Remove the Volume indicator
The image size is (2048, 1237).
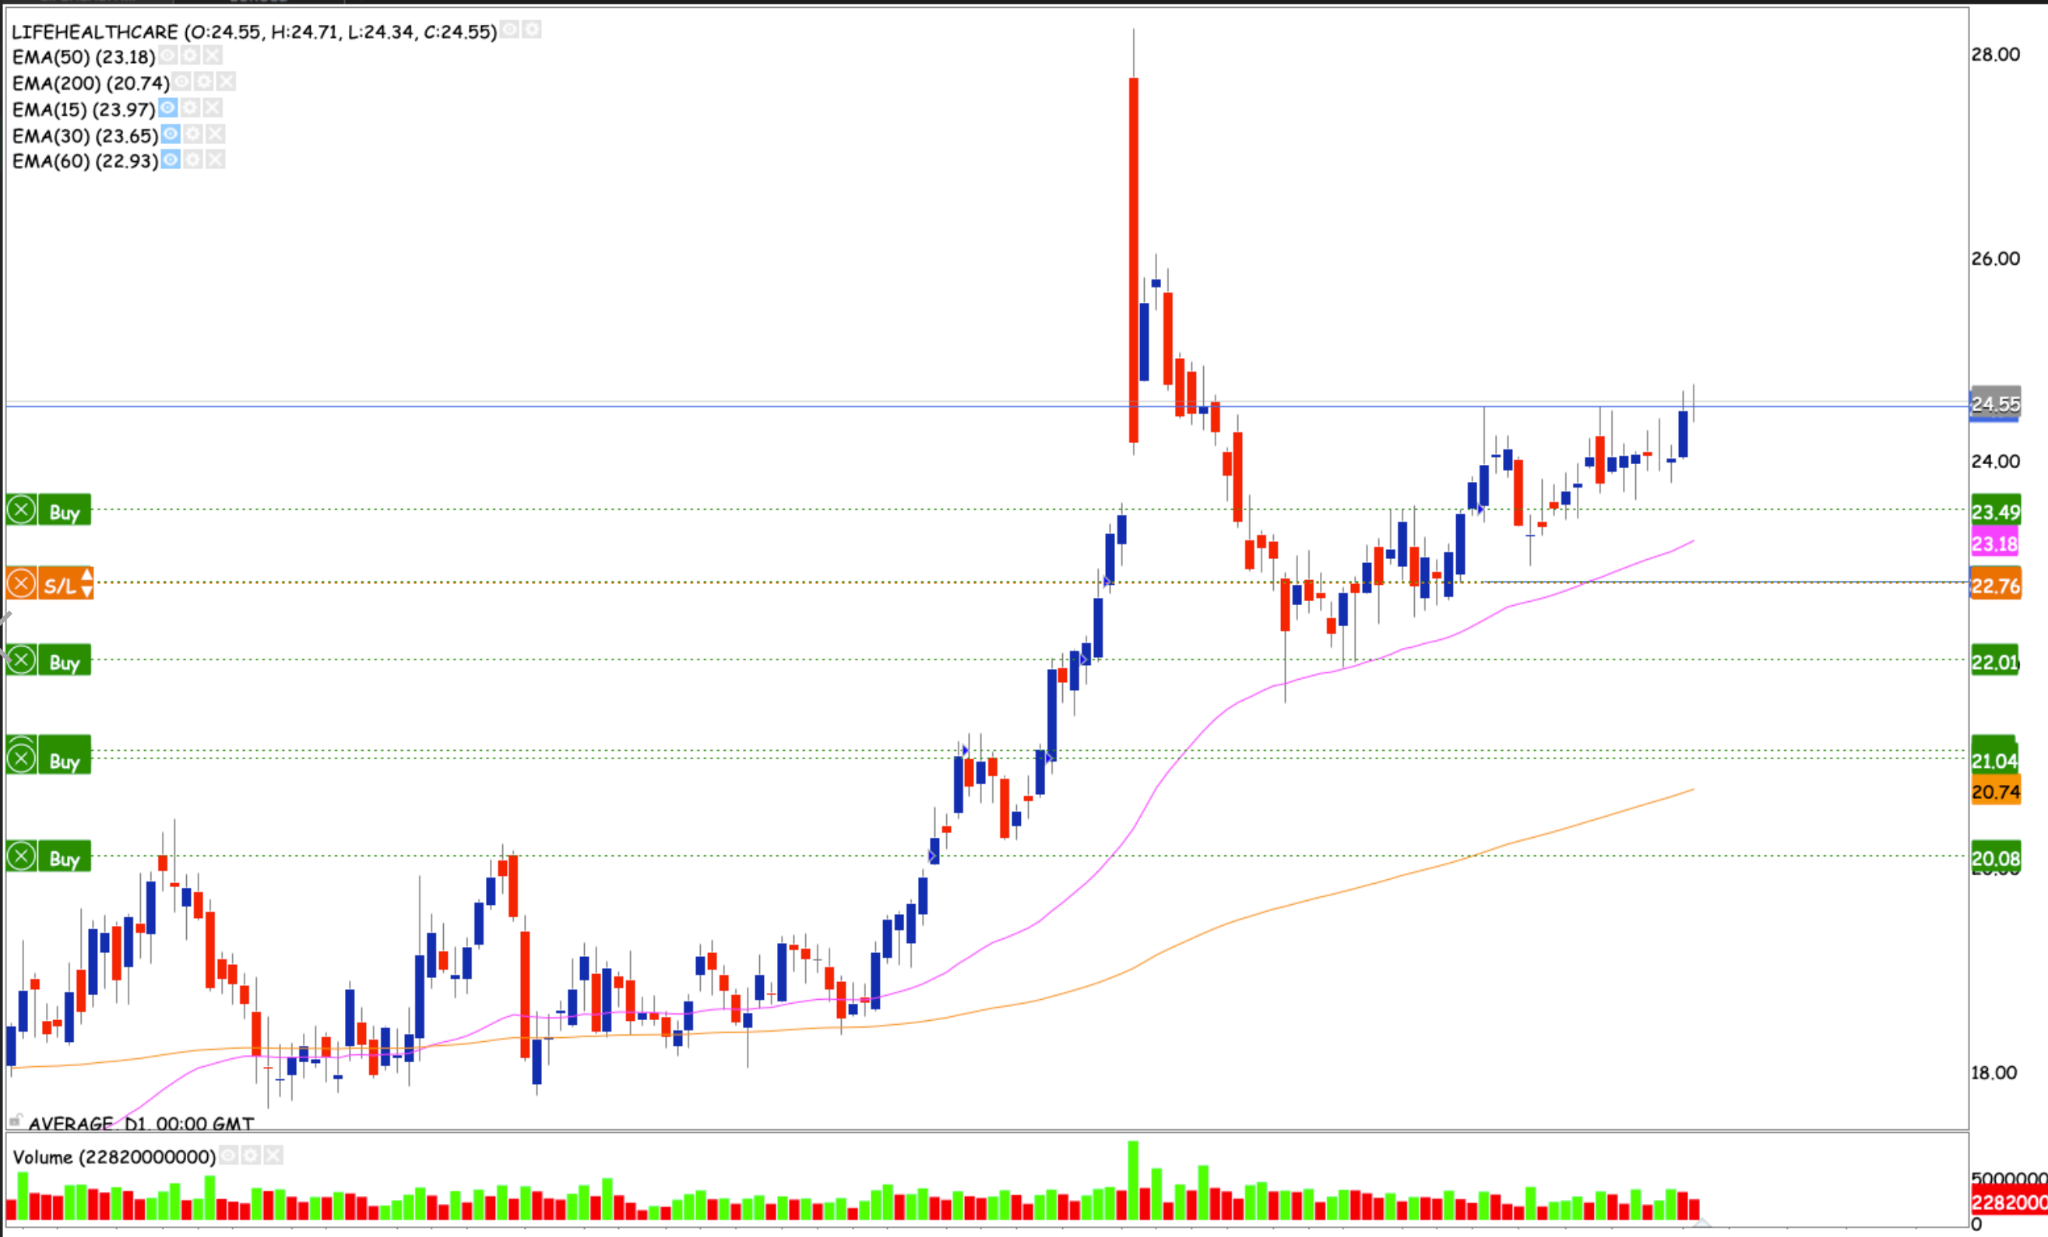click(272, 1156)
